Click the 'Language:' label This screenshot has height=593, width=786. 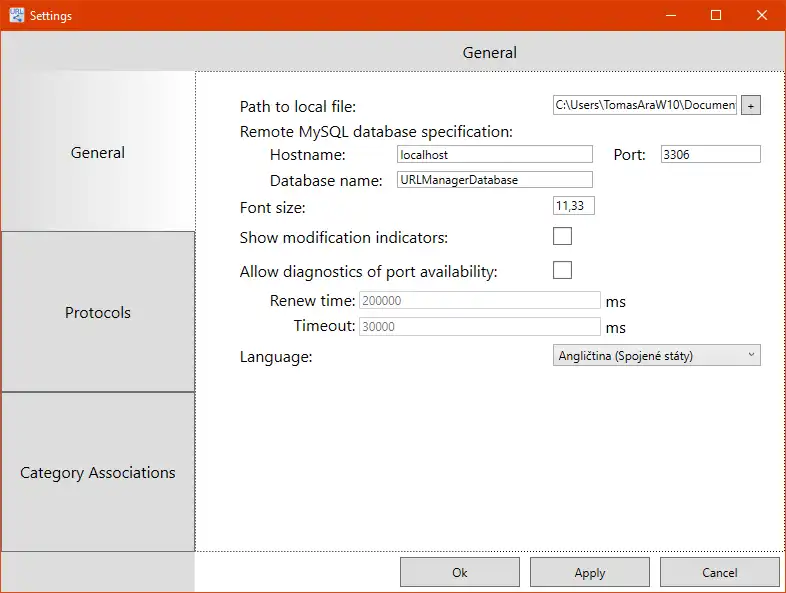[276, 356]
